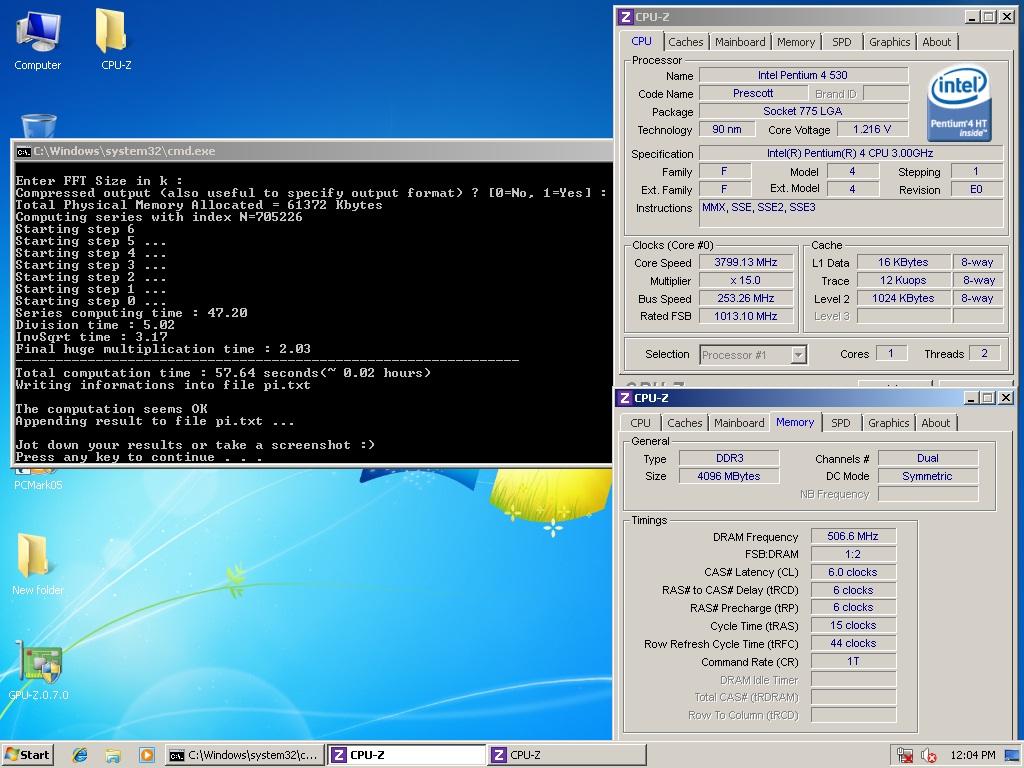The height and width of the screenshot is (768, 1024).
Task: Open Mainboard tab in top CPU-Z window
Action: (740, 42)
